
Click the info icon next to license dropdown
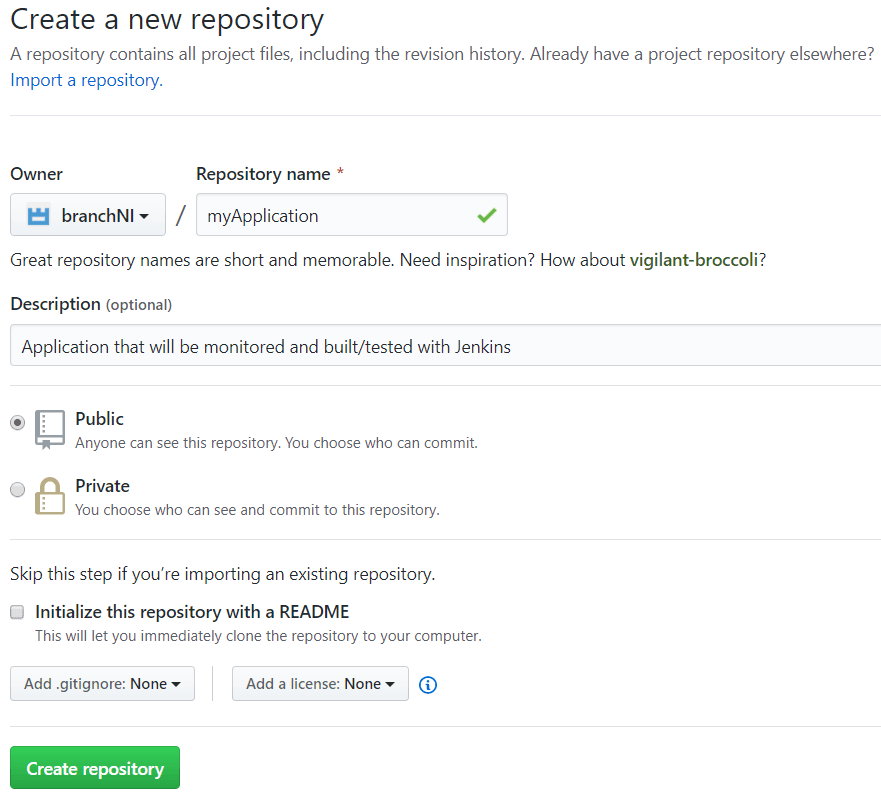click(427, 684)
